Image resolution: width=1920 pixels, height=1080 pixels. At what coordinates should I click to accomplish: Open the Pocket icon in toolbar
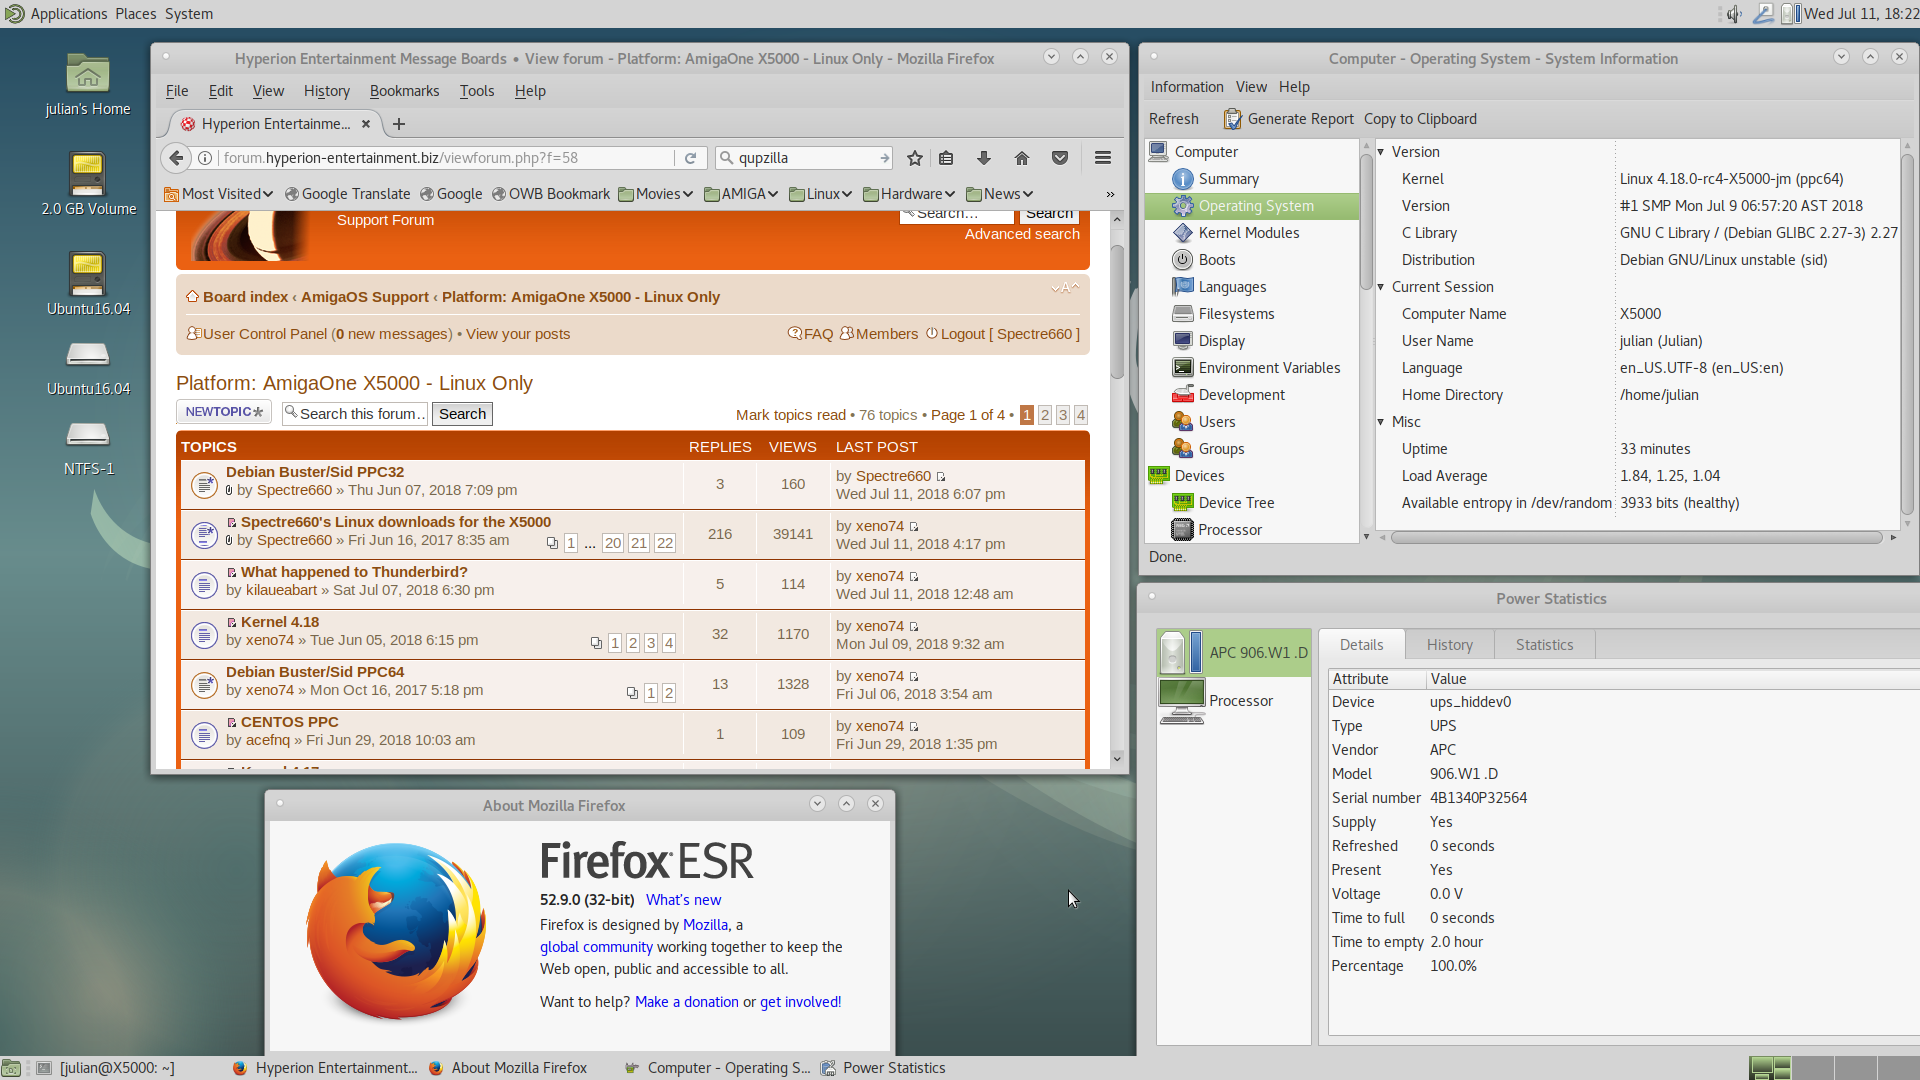pyautogui.click(x=1060, y=158)
